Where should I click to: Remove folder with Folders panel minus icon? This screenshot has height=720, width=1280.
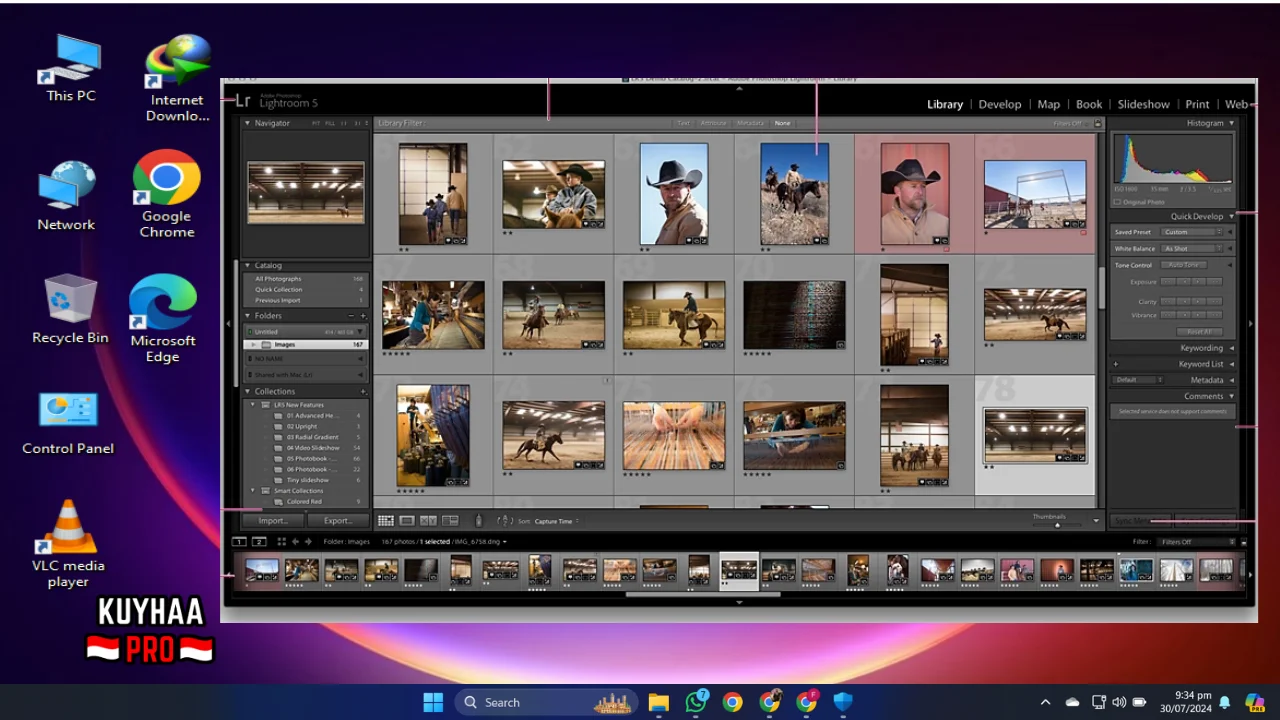pos(351,316)
